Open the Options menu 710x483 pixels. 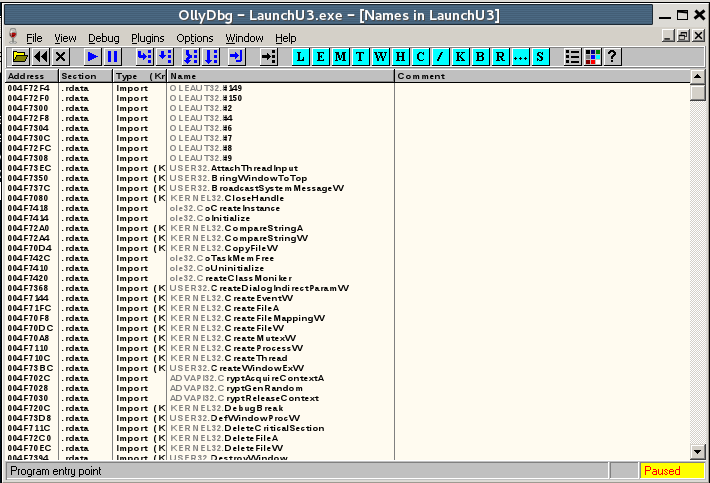click(195, 38)
